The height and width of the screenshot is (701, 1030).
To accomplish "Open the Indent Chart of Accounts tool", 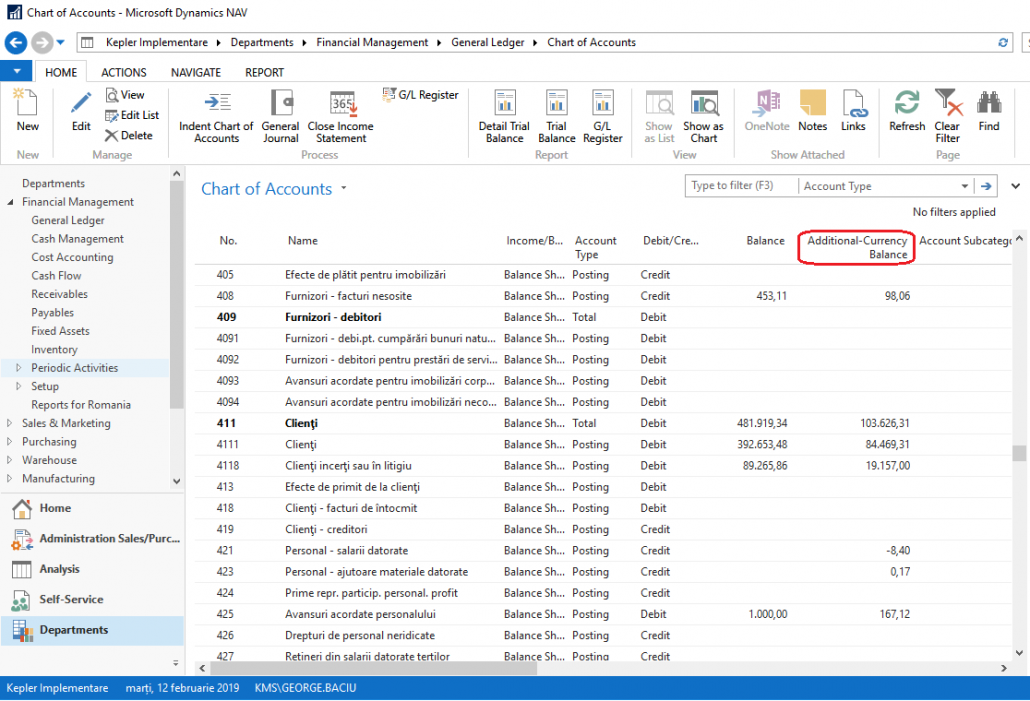I will coord(216,116).
